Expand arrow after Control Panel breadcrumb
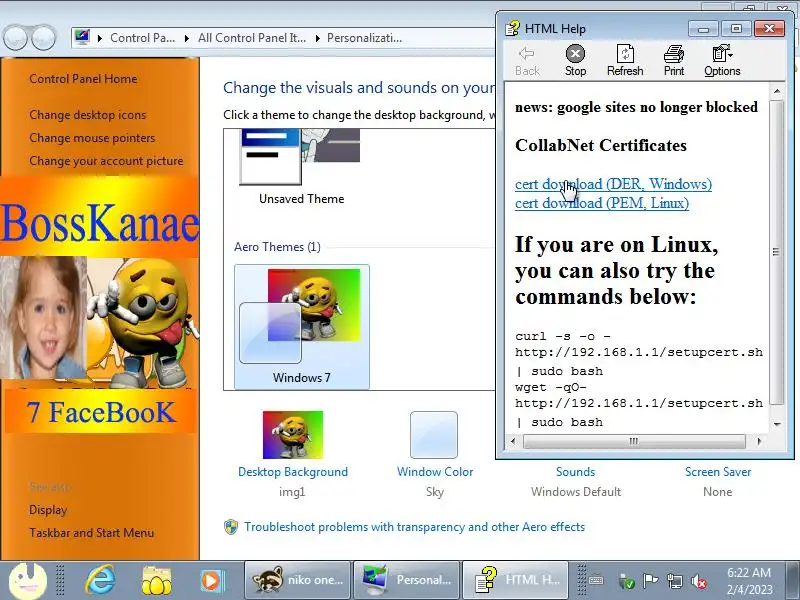This screenshot has width=800, height=600. [187, 38]
